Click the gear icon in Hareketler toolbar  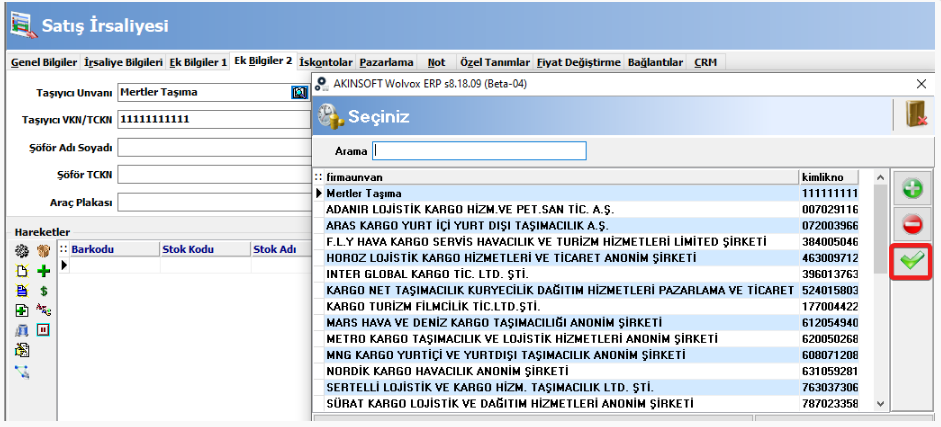pyautogui.click(x=22, y=251)
